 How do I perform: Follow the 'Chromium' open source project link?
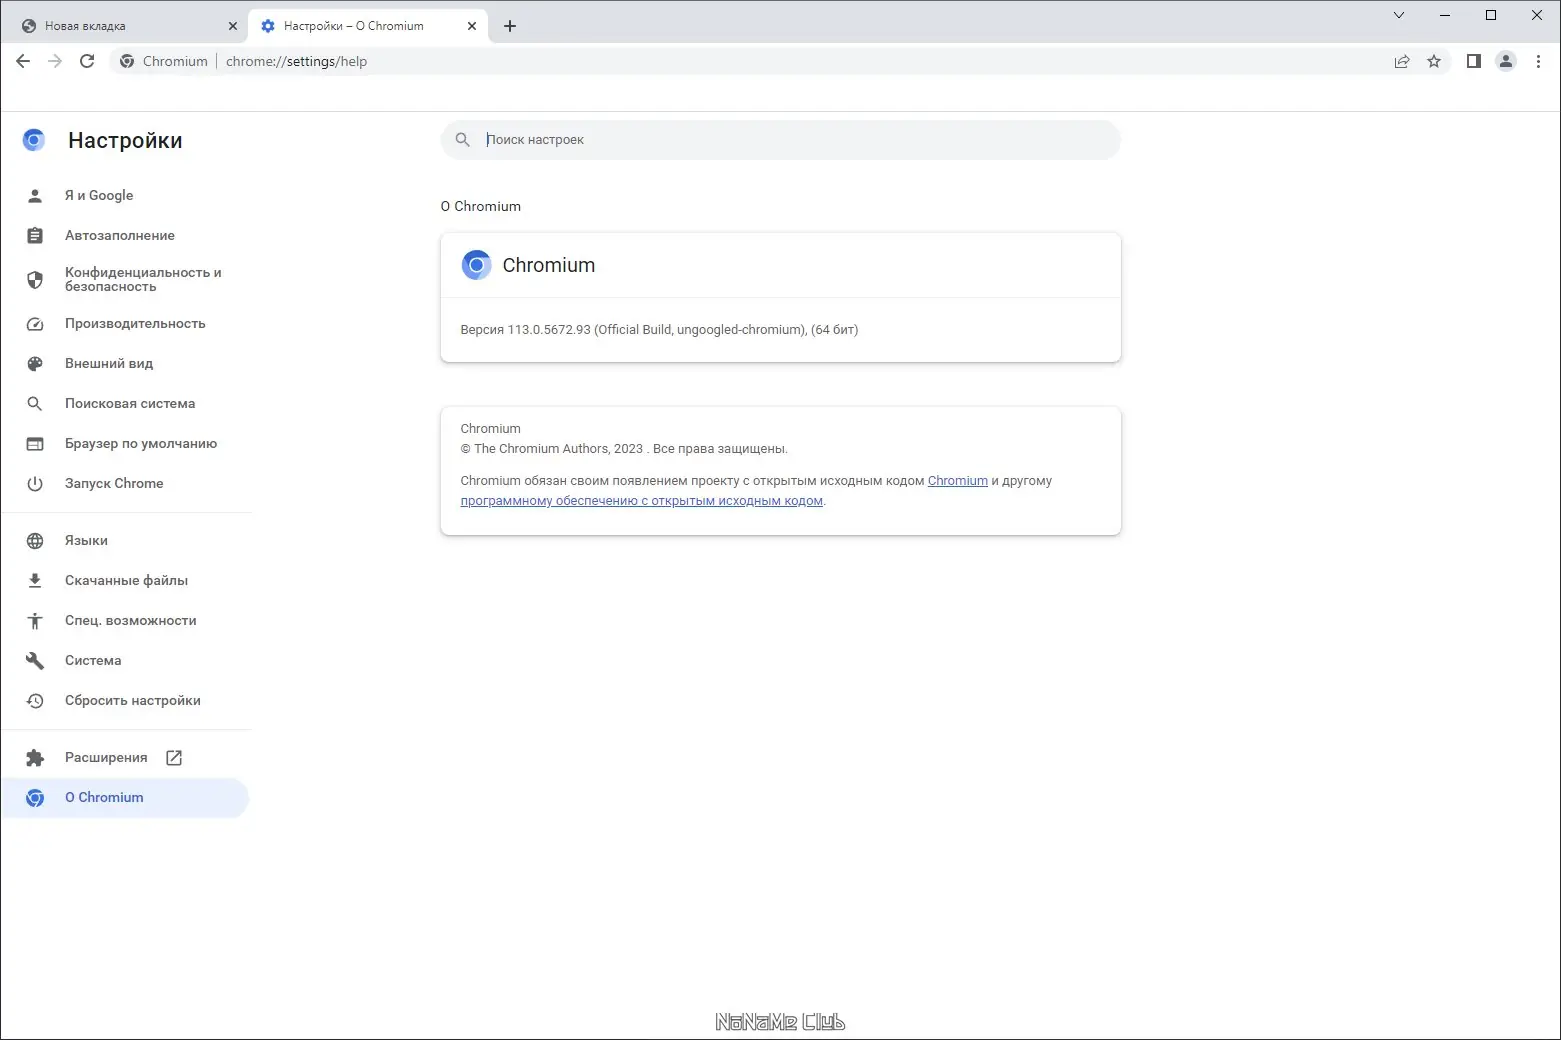pyautogui.click(x=957, y=481)
